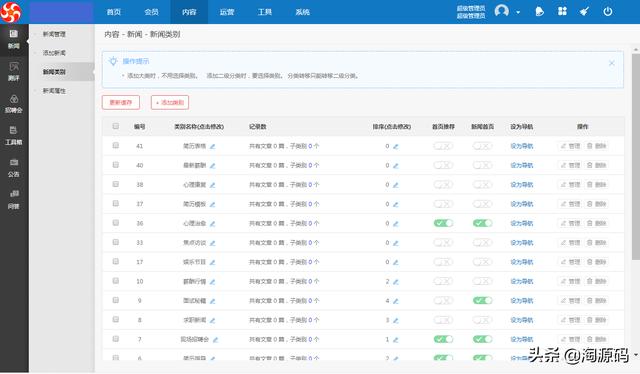Edit sort order pencil in row 9
The width and height of the screenshot is (640, 374).
396,301
